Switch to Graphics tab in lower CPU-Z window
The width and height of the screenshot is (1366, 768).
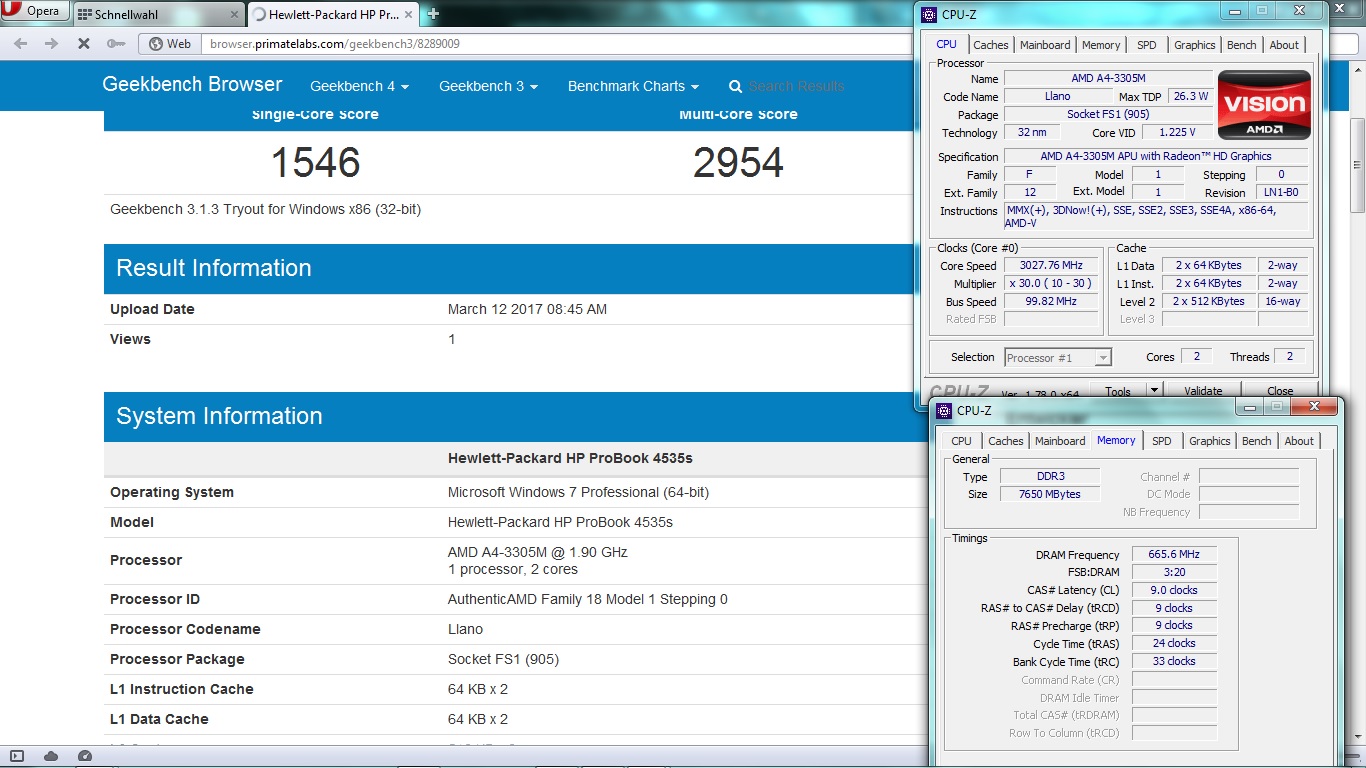click(x=1210, y=441)
